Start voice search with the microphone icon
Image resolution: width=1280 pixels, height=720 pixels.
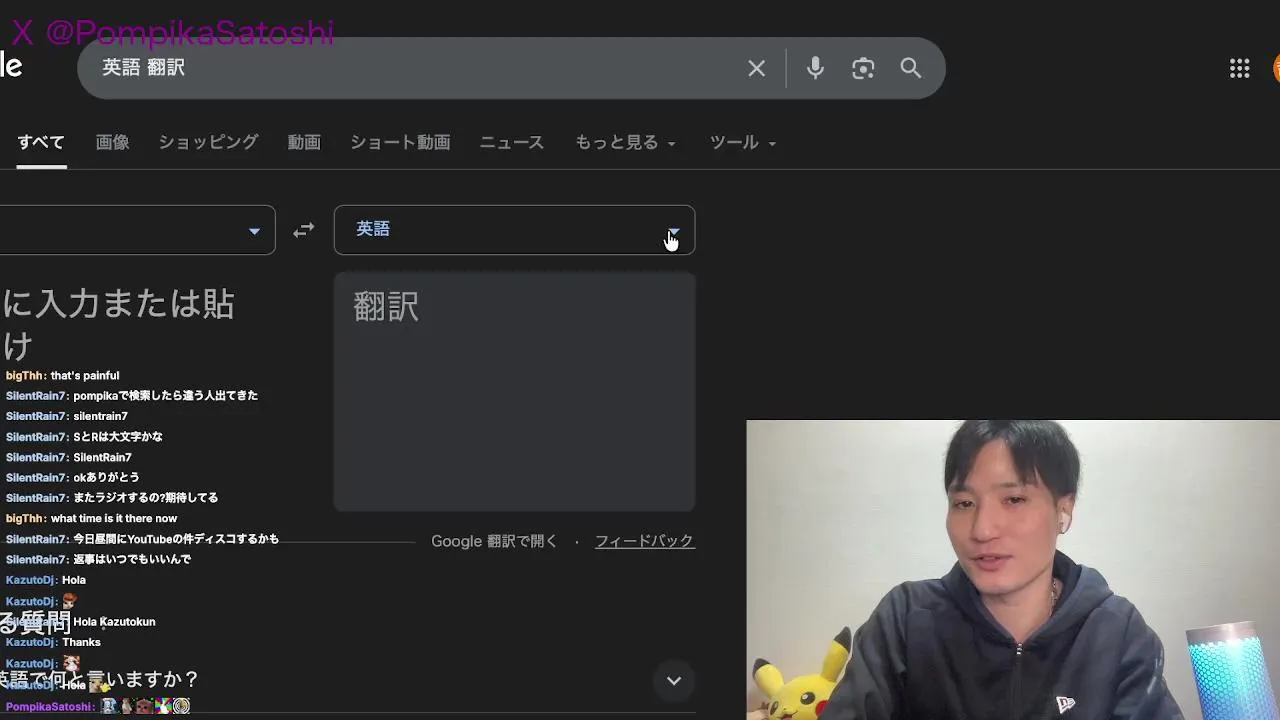click(815, 68)
